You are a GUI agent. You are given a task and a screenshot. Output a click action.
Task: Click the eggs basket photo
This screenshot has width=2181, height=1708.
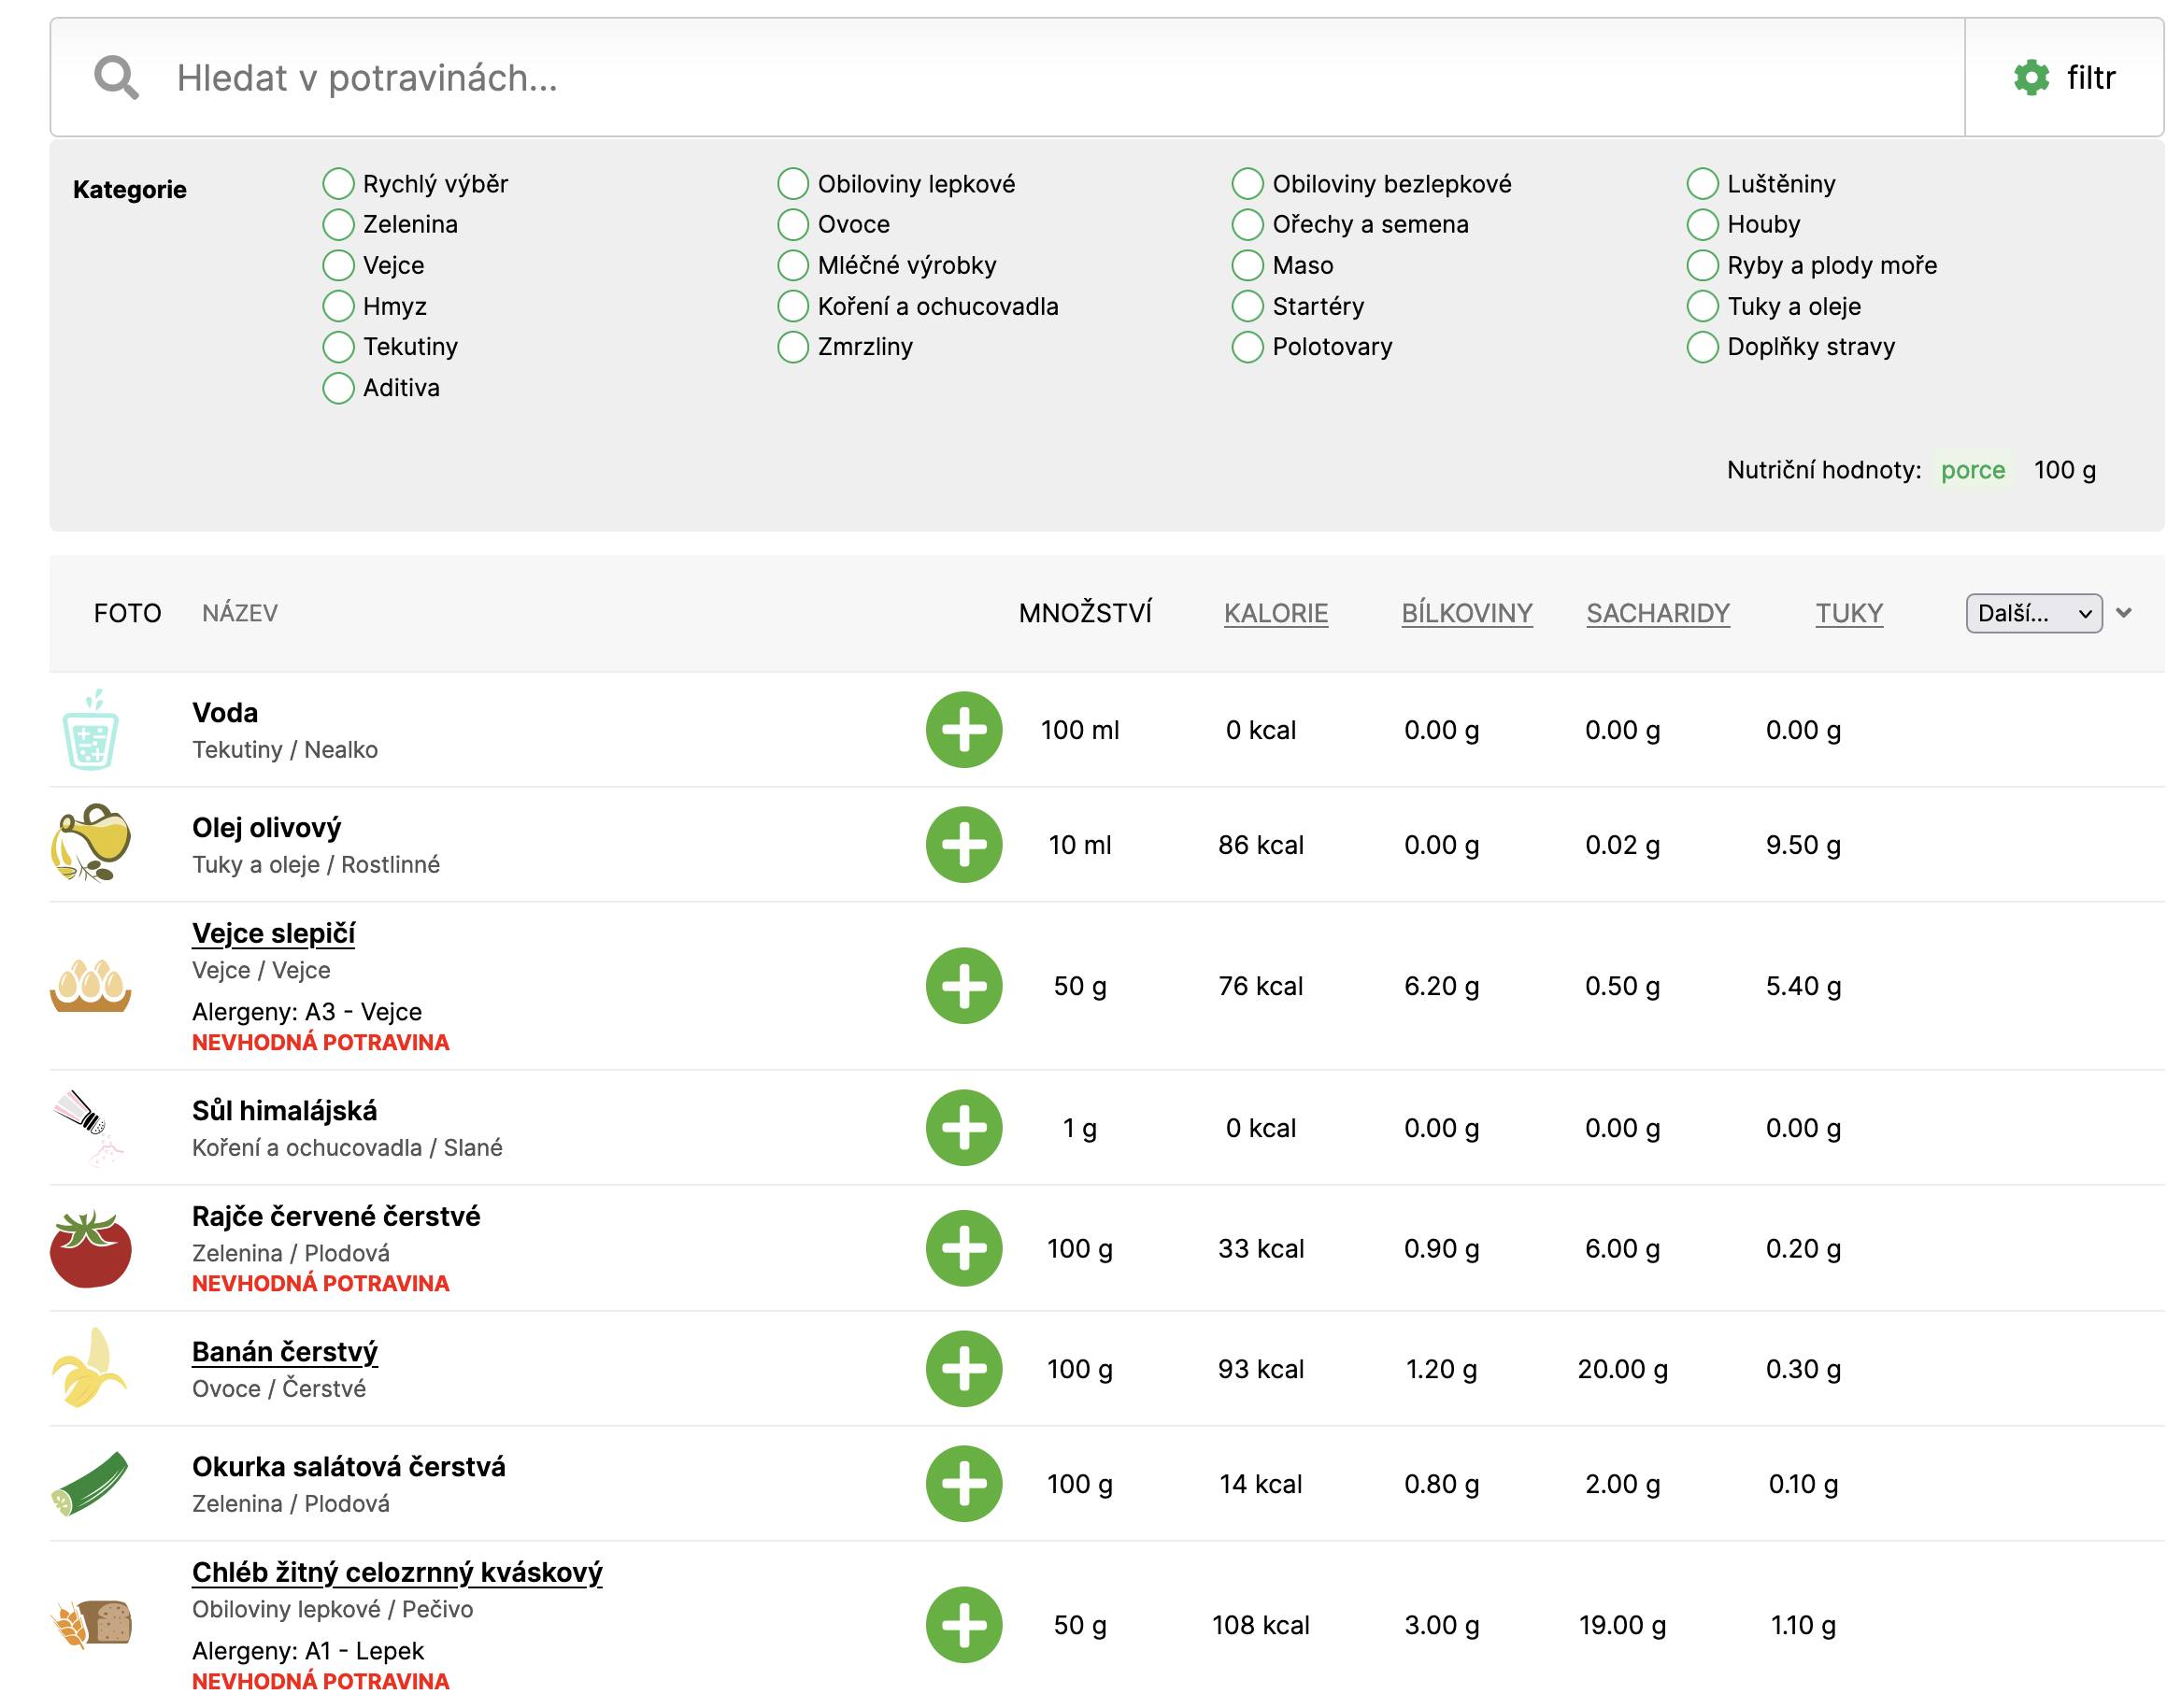[x=90, y=985]
